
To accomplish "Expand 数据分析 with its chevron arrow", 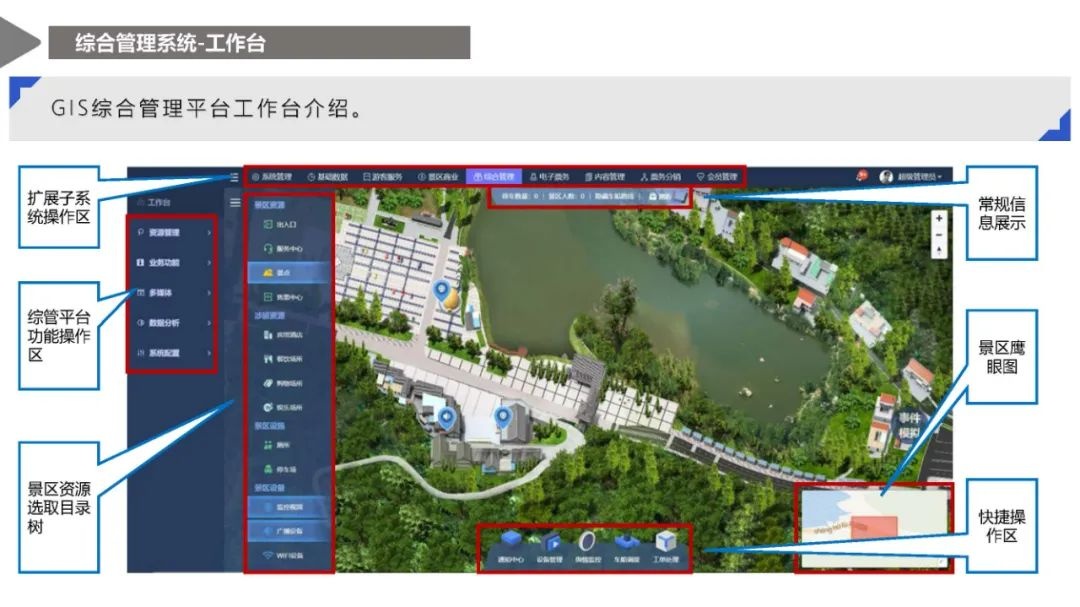I will [209, 322].
